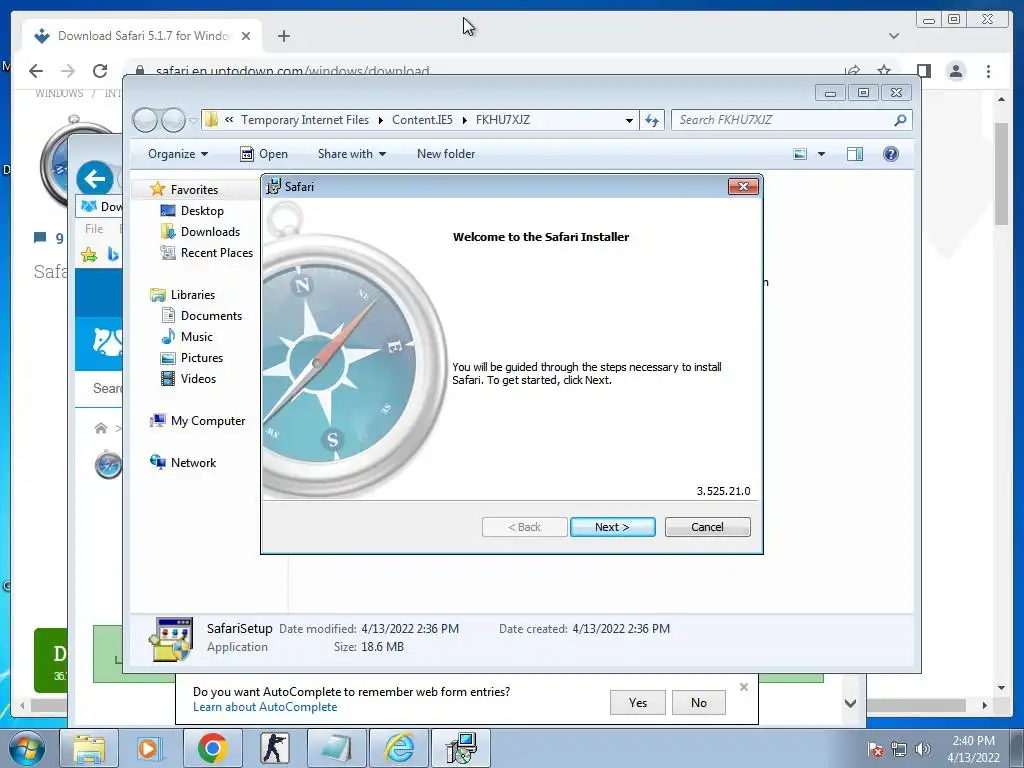Image resolution: width=1024 pixels, height=768 pixels.
Task: Click the Explorer search magnifier icon
Action: pyautogui.click(x=901, y=120)
